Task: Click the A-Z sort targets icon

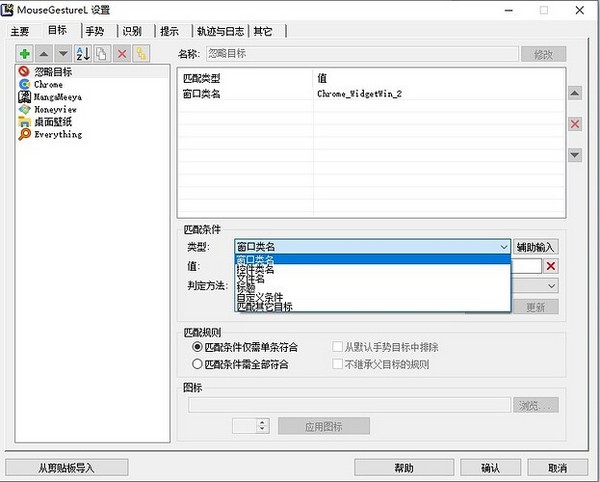Action: tap(83, 54)
